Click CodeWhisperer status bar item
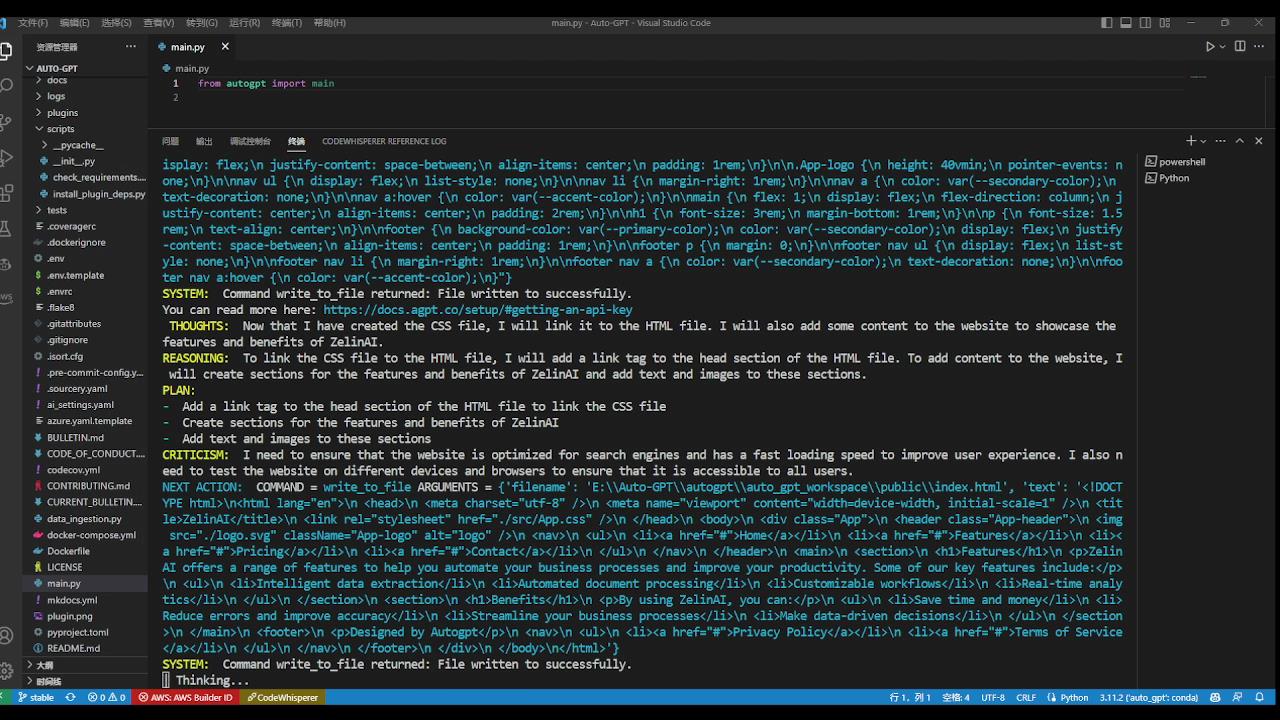The height and width of the screenshot is (720, 1280). click(281, 697)
